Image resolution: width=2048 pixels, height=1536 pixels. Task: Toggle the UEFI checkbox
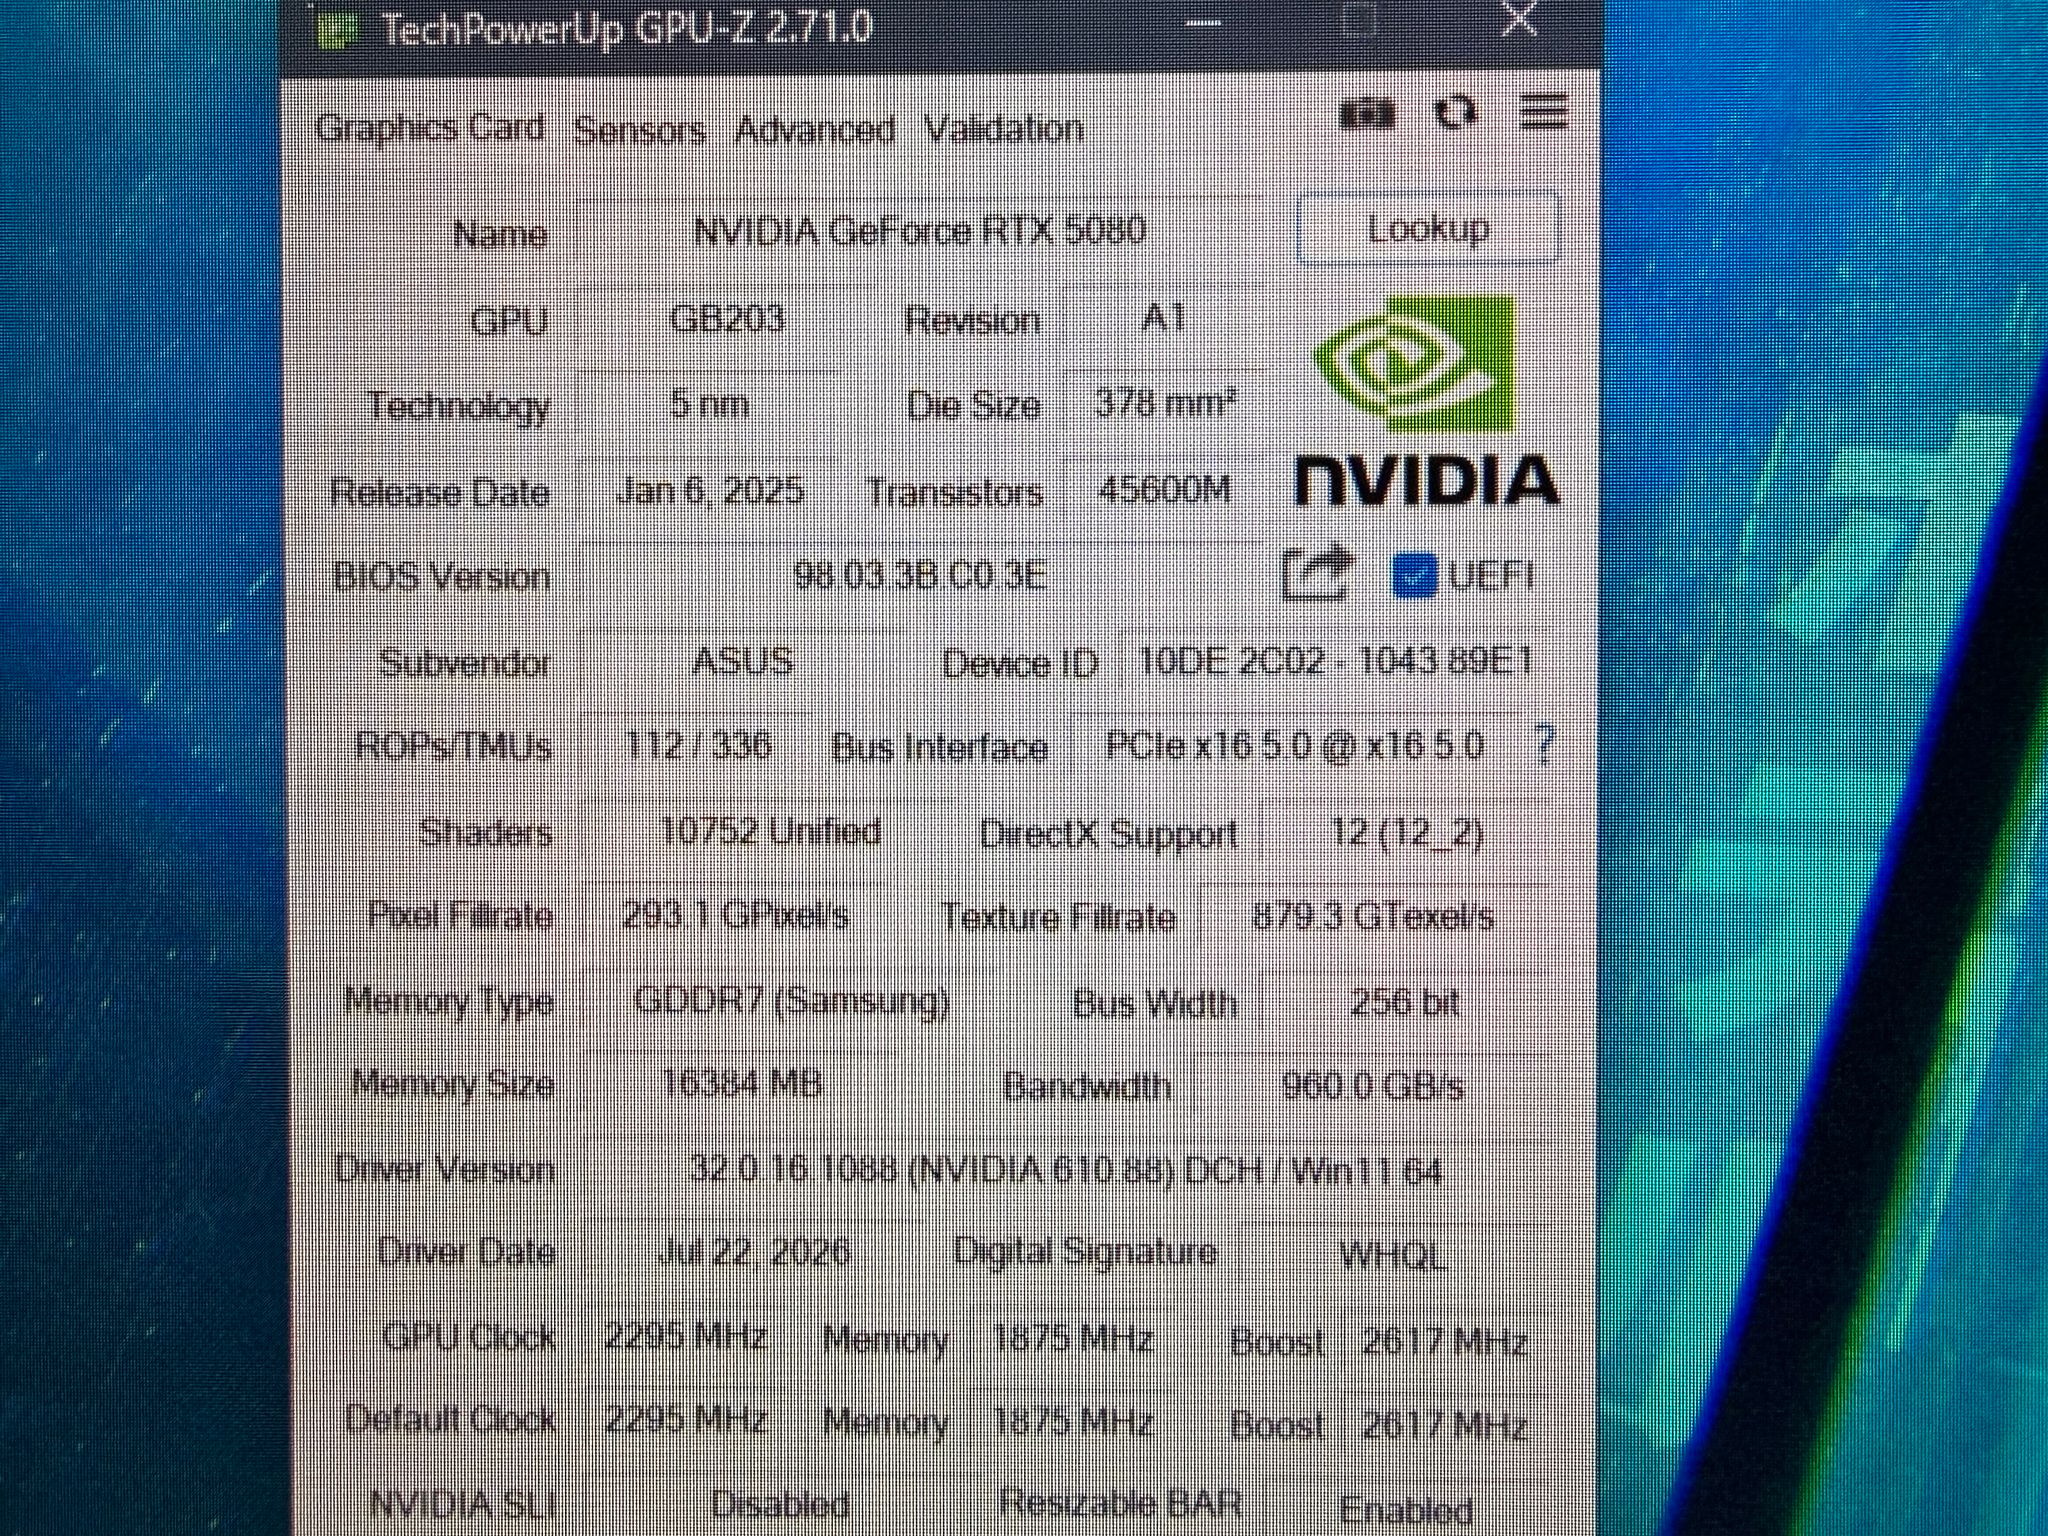[1413, 576]
